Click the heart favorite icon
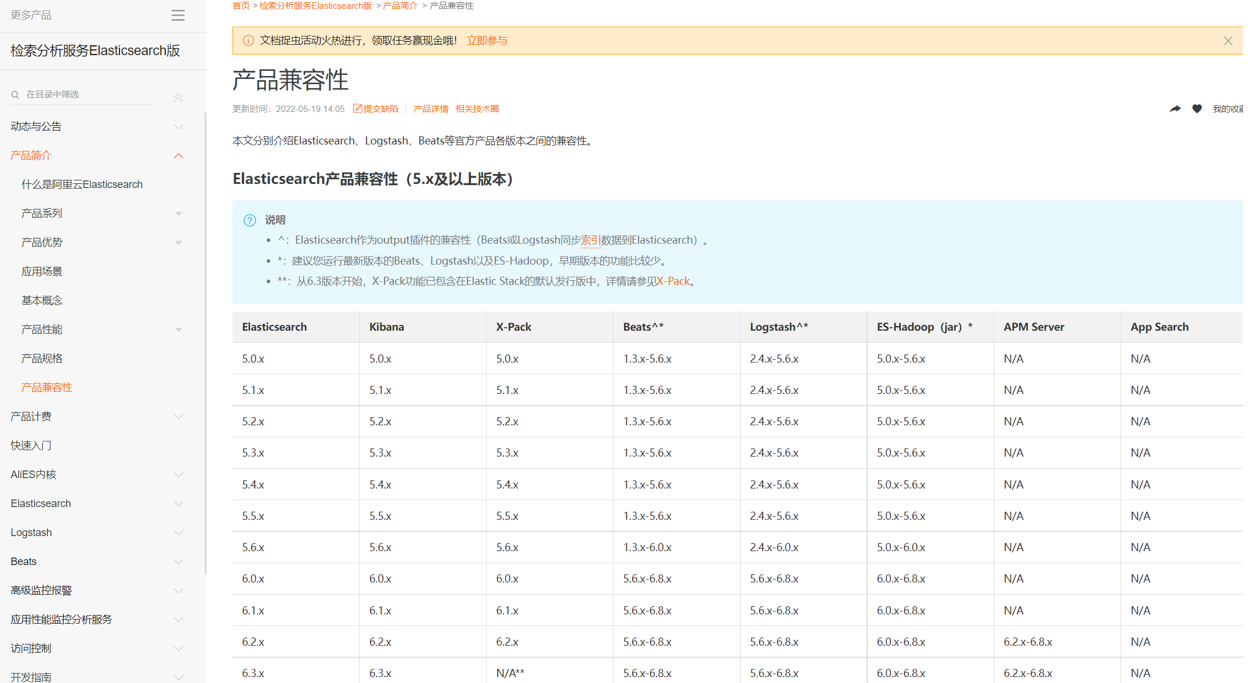Screen dimensions: 1248x683 tap(1197, 109)
